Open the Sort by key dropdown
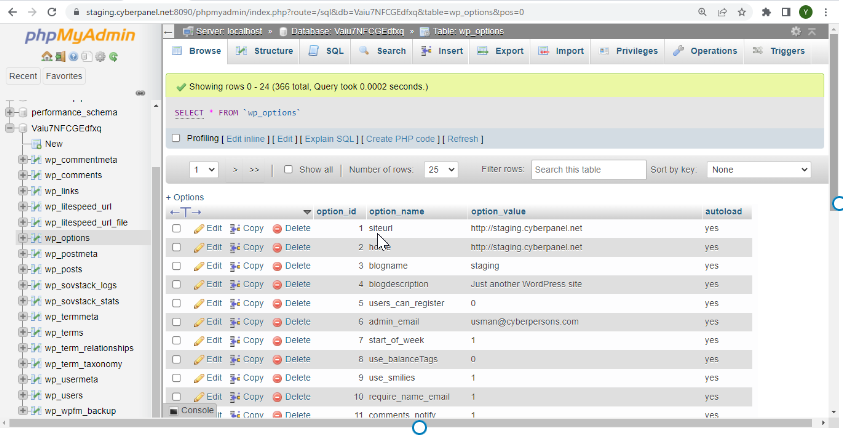Viewport: 843px width, 435px height. (x=759, y=169)
